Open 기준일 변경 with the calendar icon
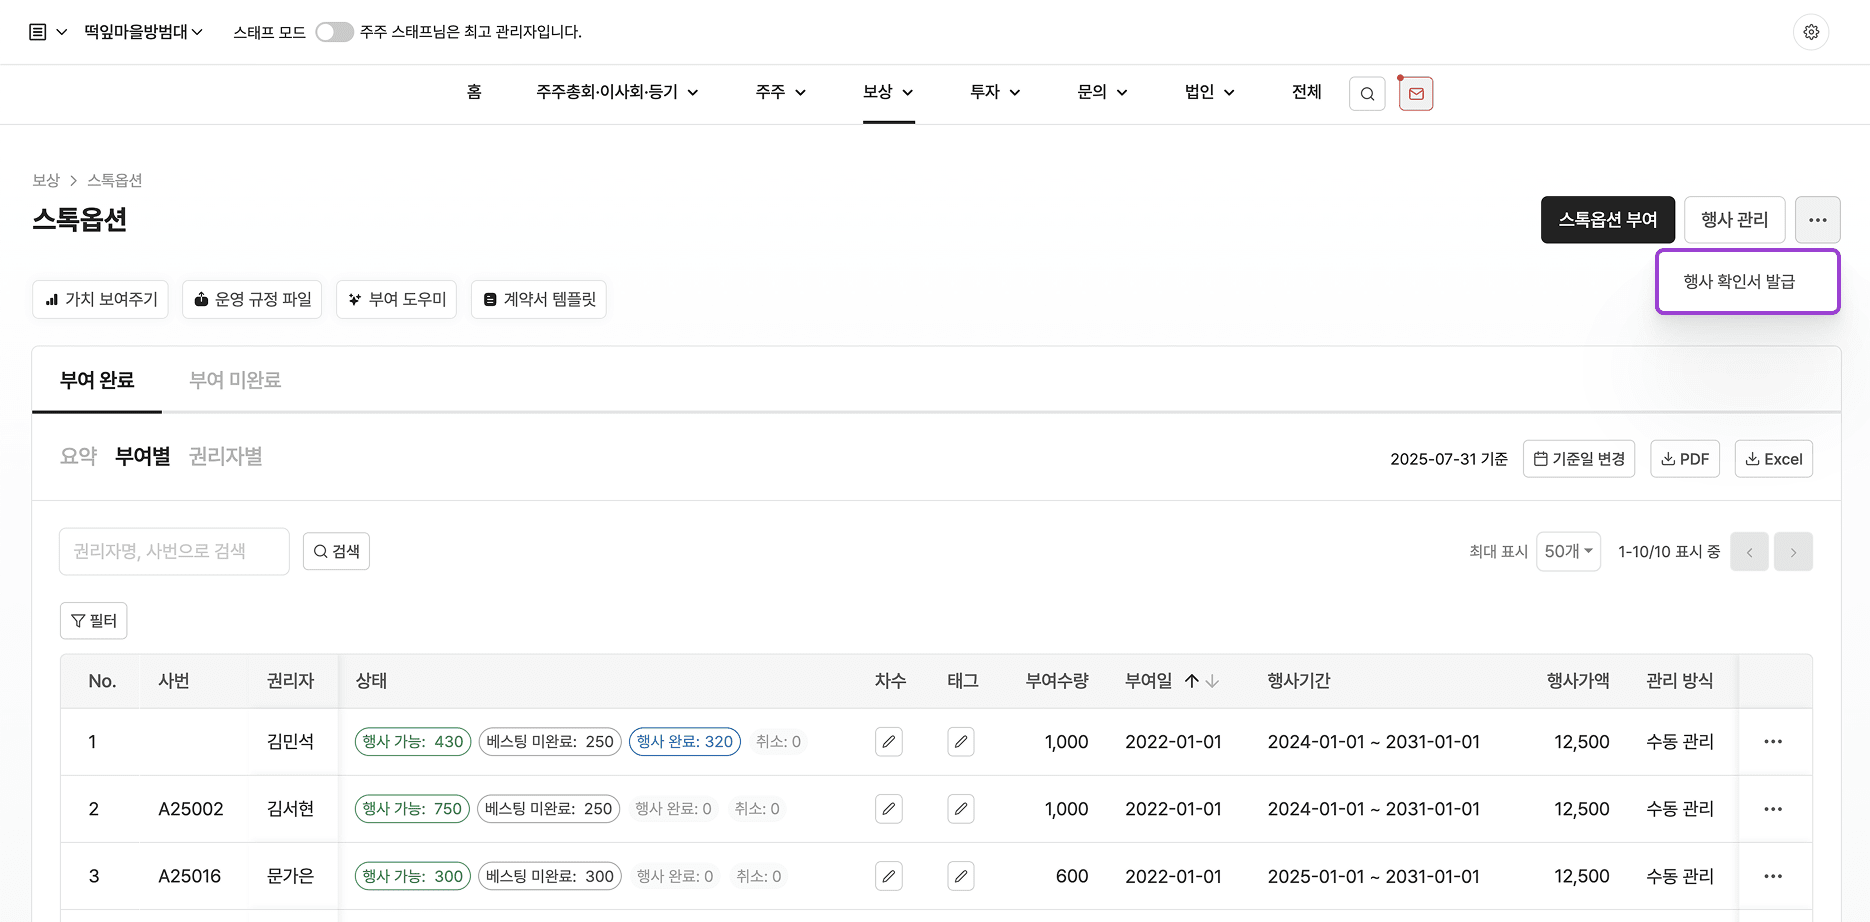 [x=1578, y=458]
